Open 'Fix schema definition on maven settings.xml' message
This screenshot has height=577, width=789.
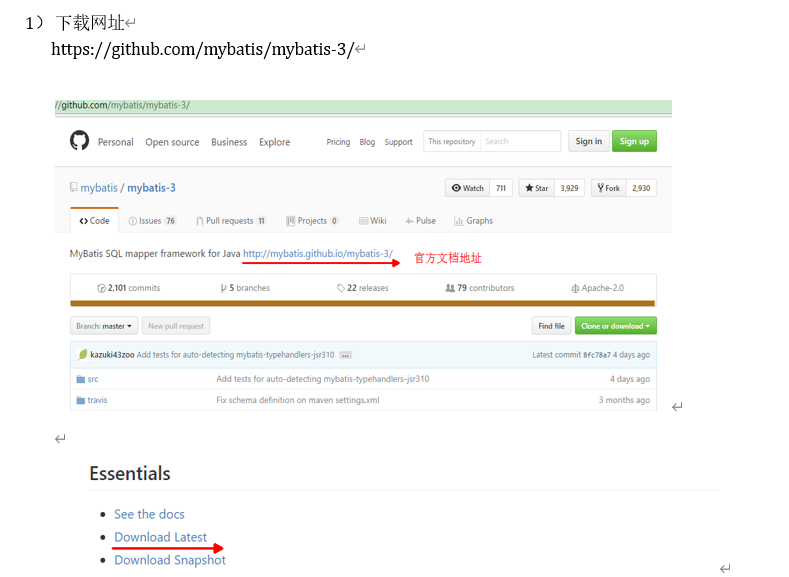click(x=298, y=400)
